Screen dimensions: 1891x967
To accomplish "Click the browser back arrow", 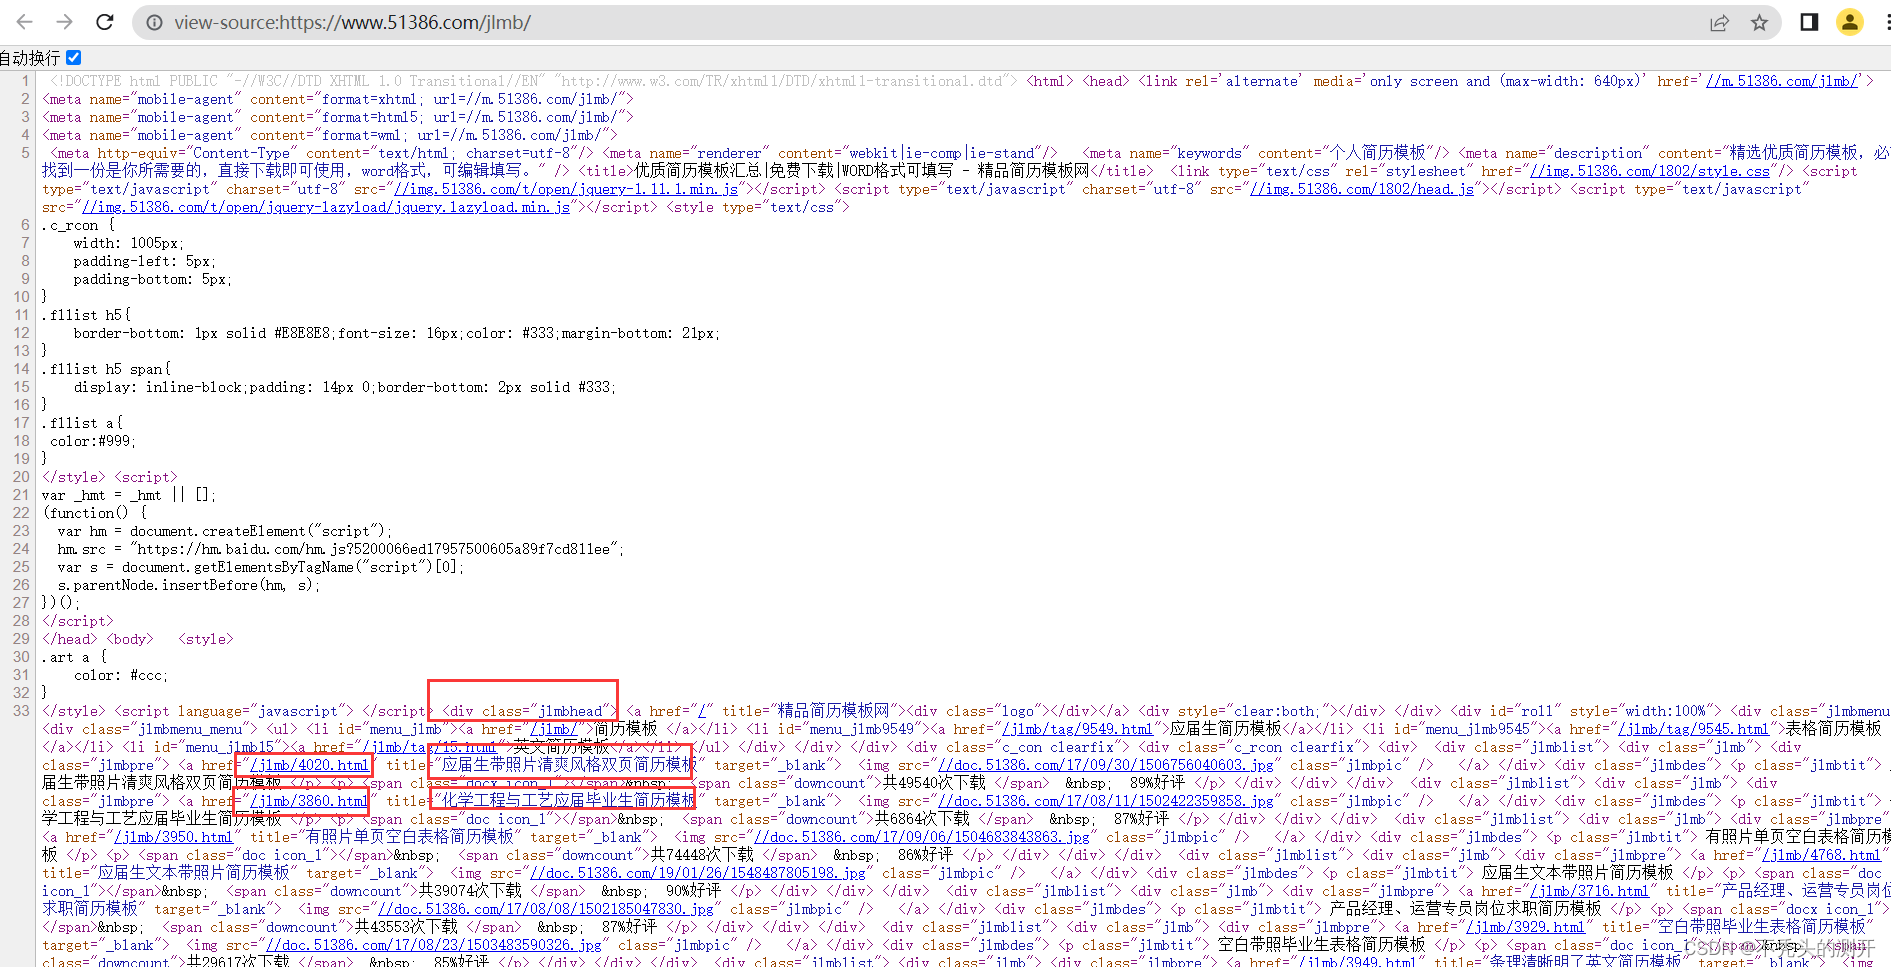I will tap(25, 22).
